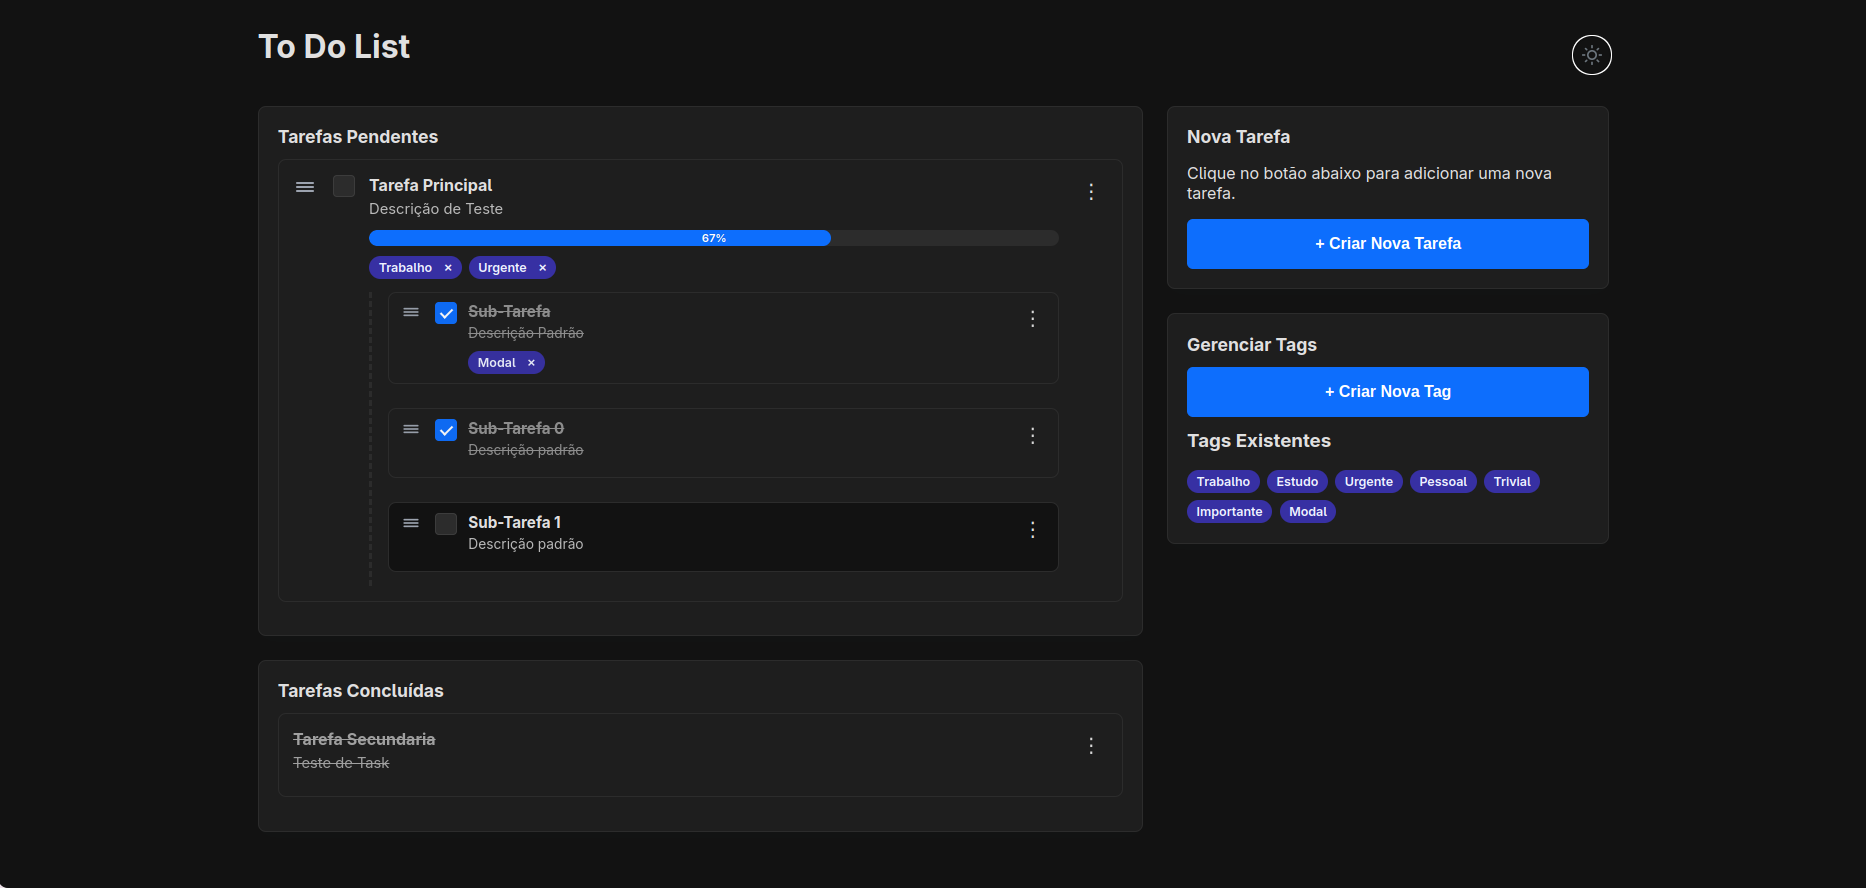Screen dimensions: 1866x888
Task: Remove the Modal tag from Sub-Tarefa
Action: [x=531, y=363]
